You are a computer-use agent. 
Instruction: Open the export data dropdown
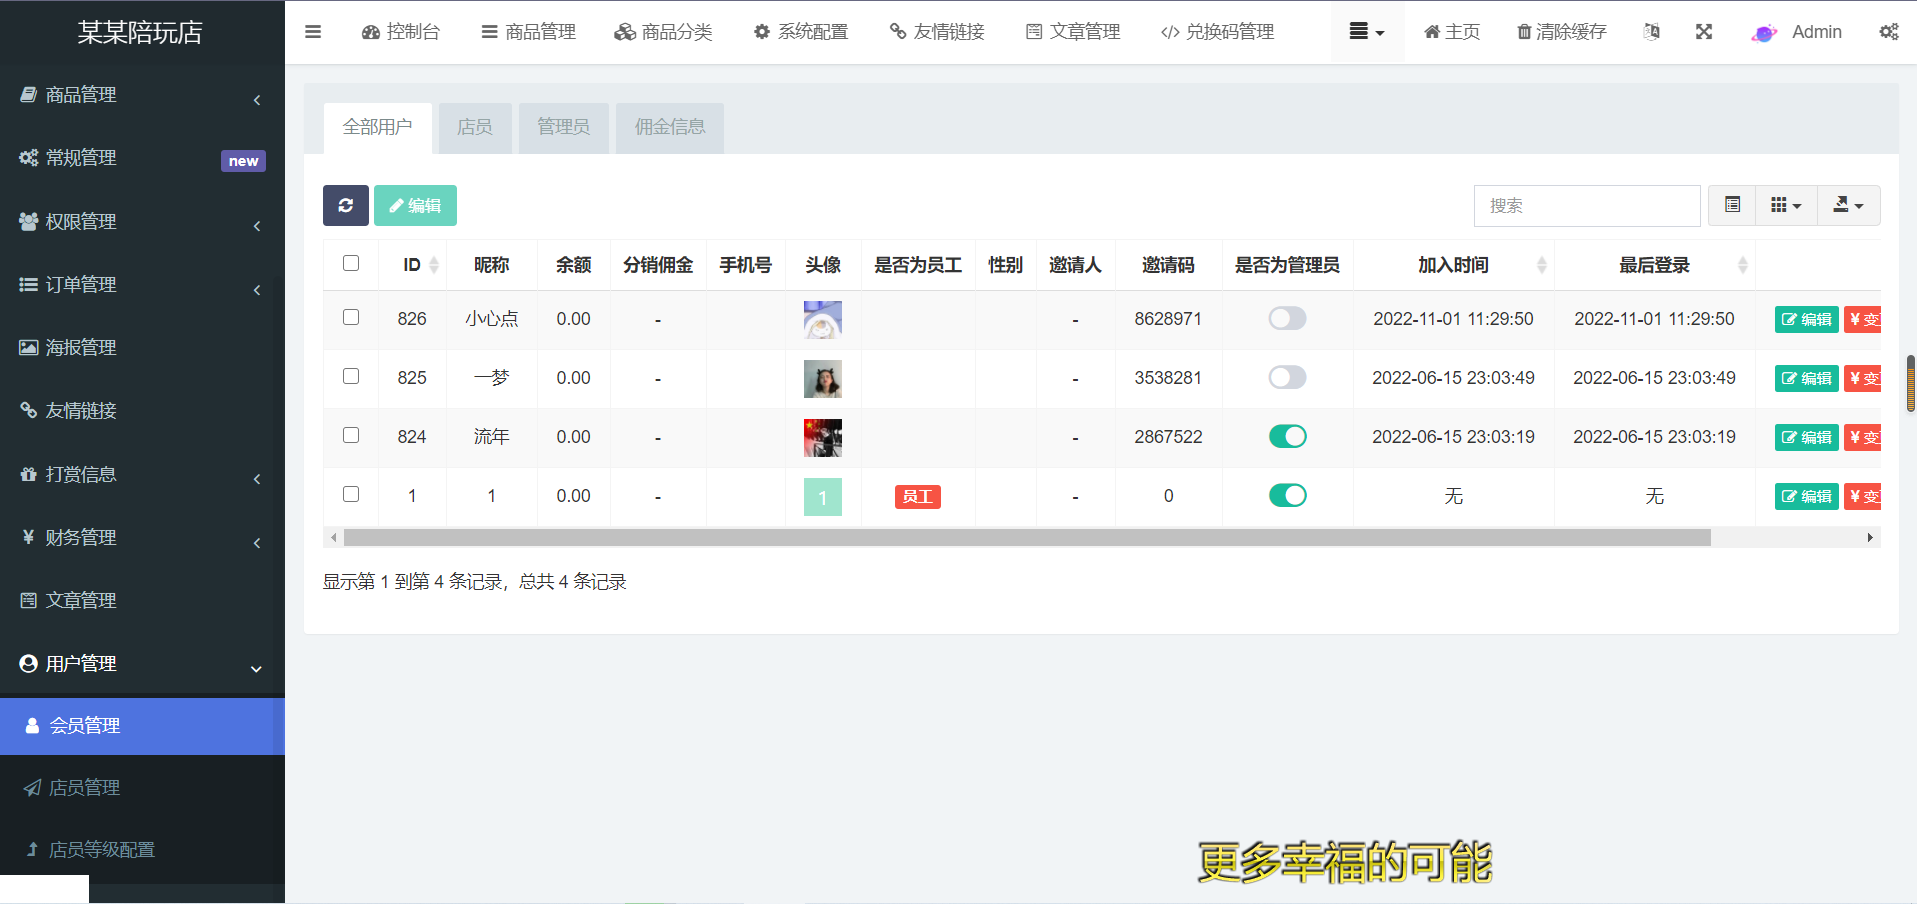(x=1847, y=206)
